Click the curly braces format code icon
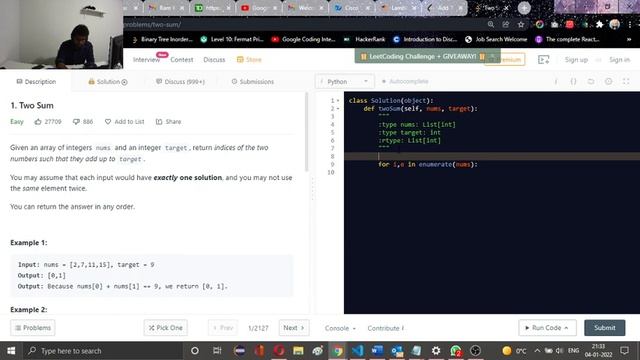The height and width of the screenshot is (360, 640). point(573,82)
